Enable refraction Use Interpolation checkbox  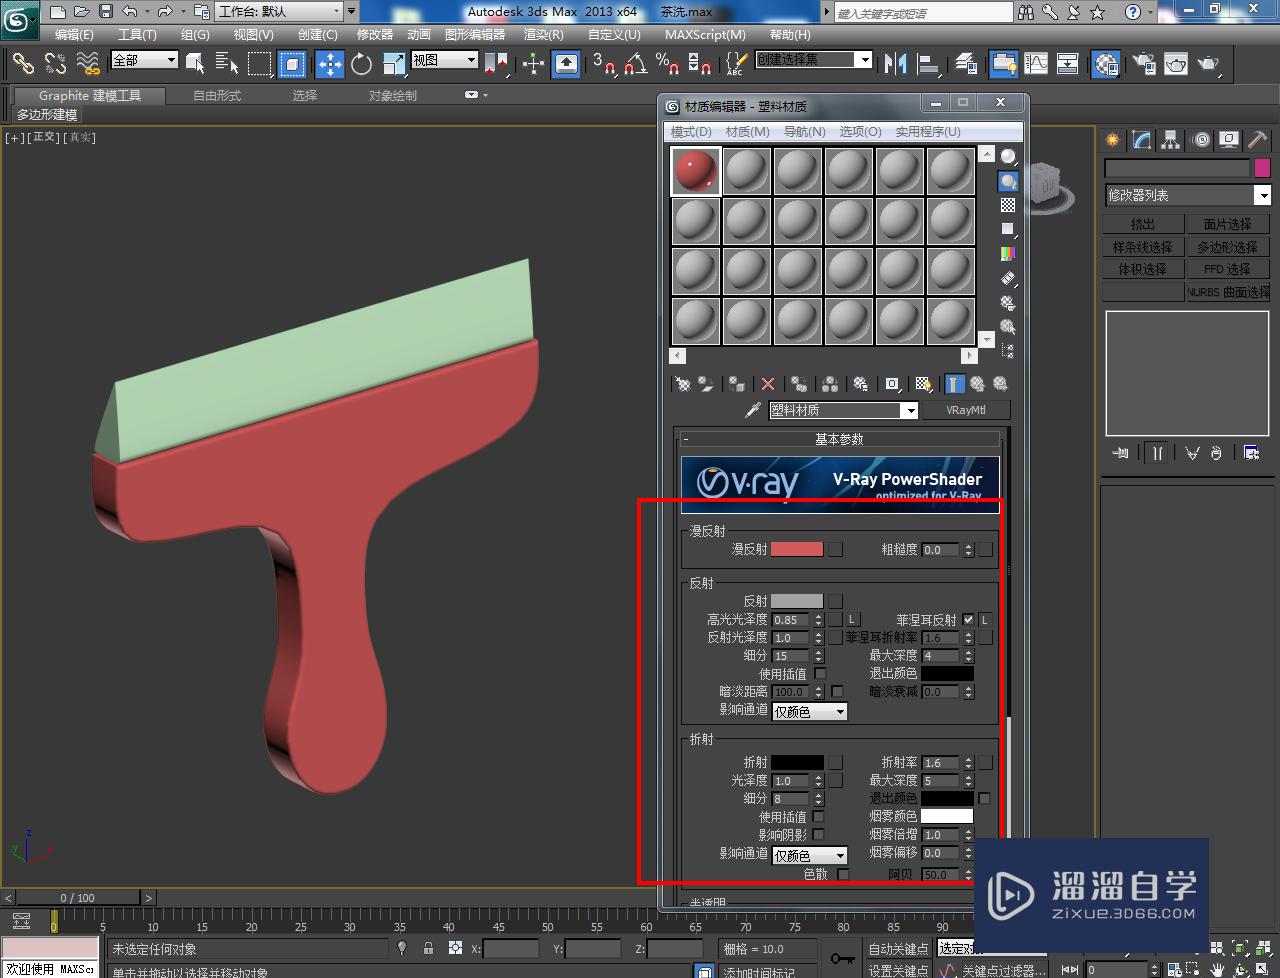(x=818, y=817)
